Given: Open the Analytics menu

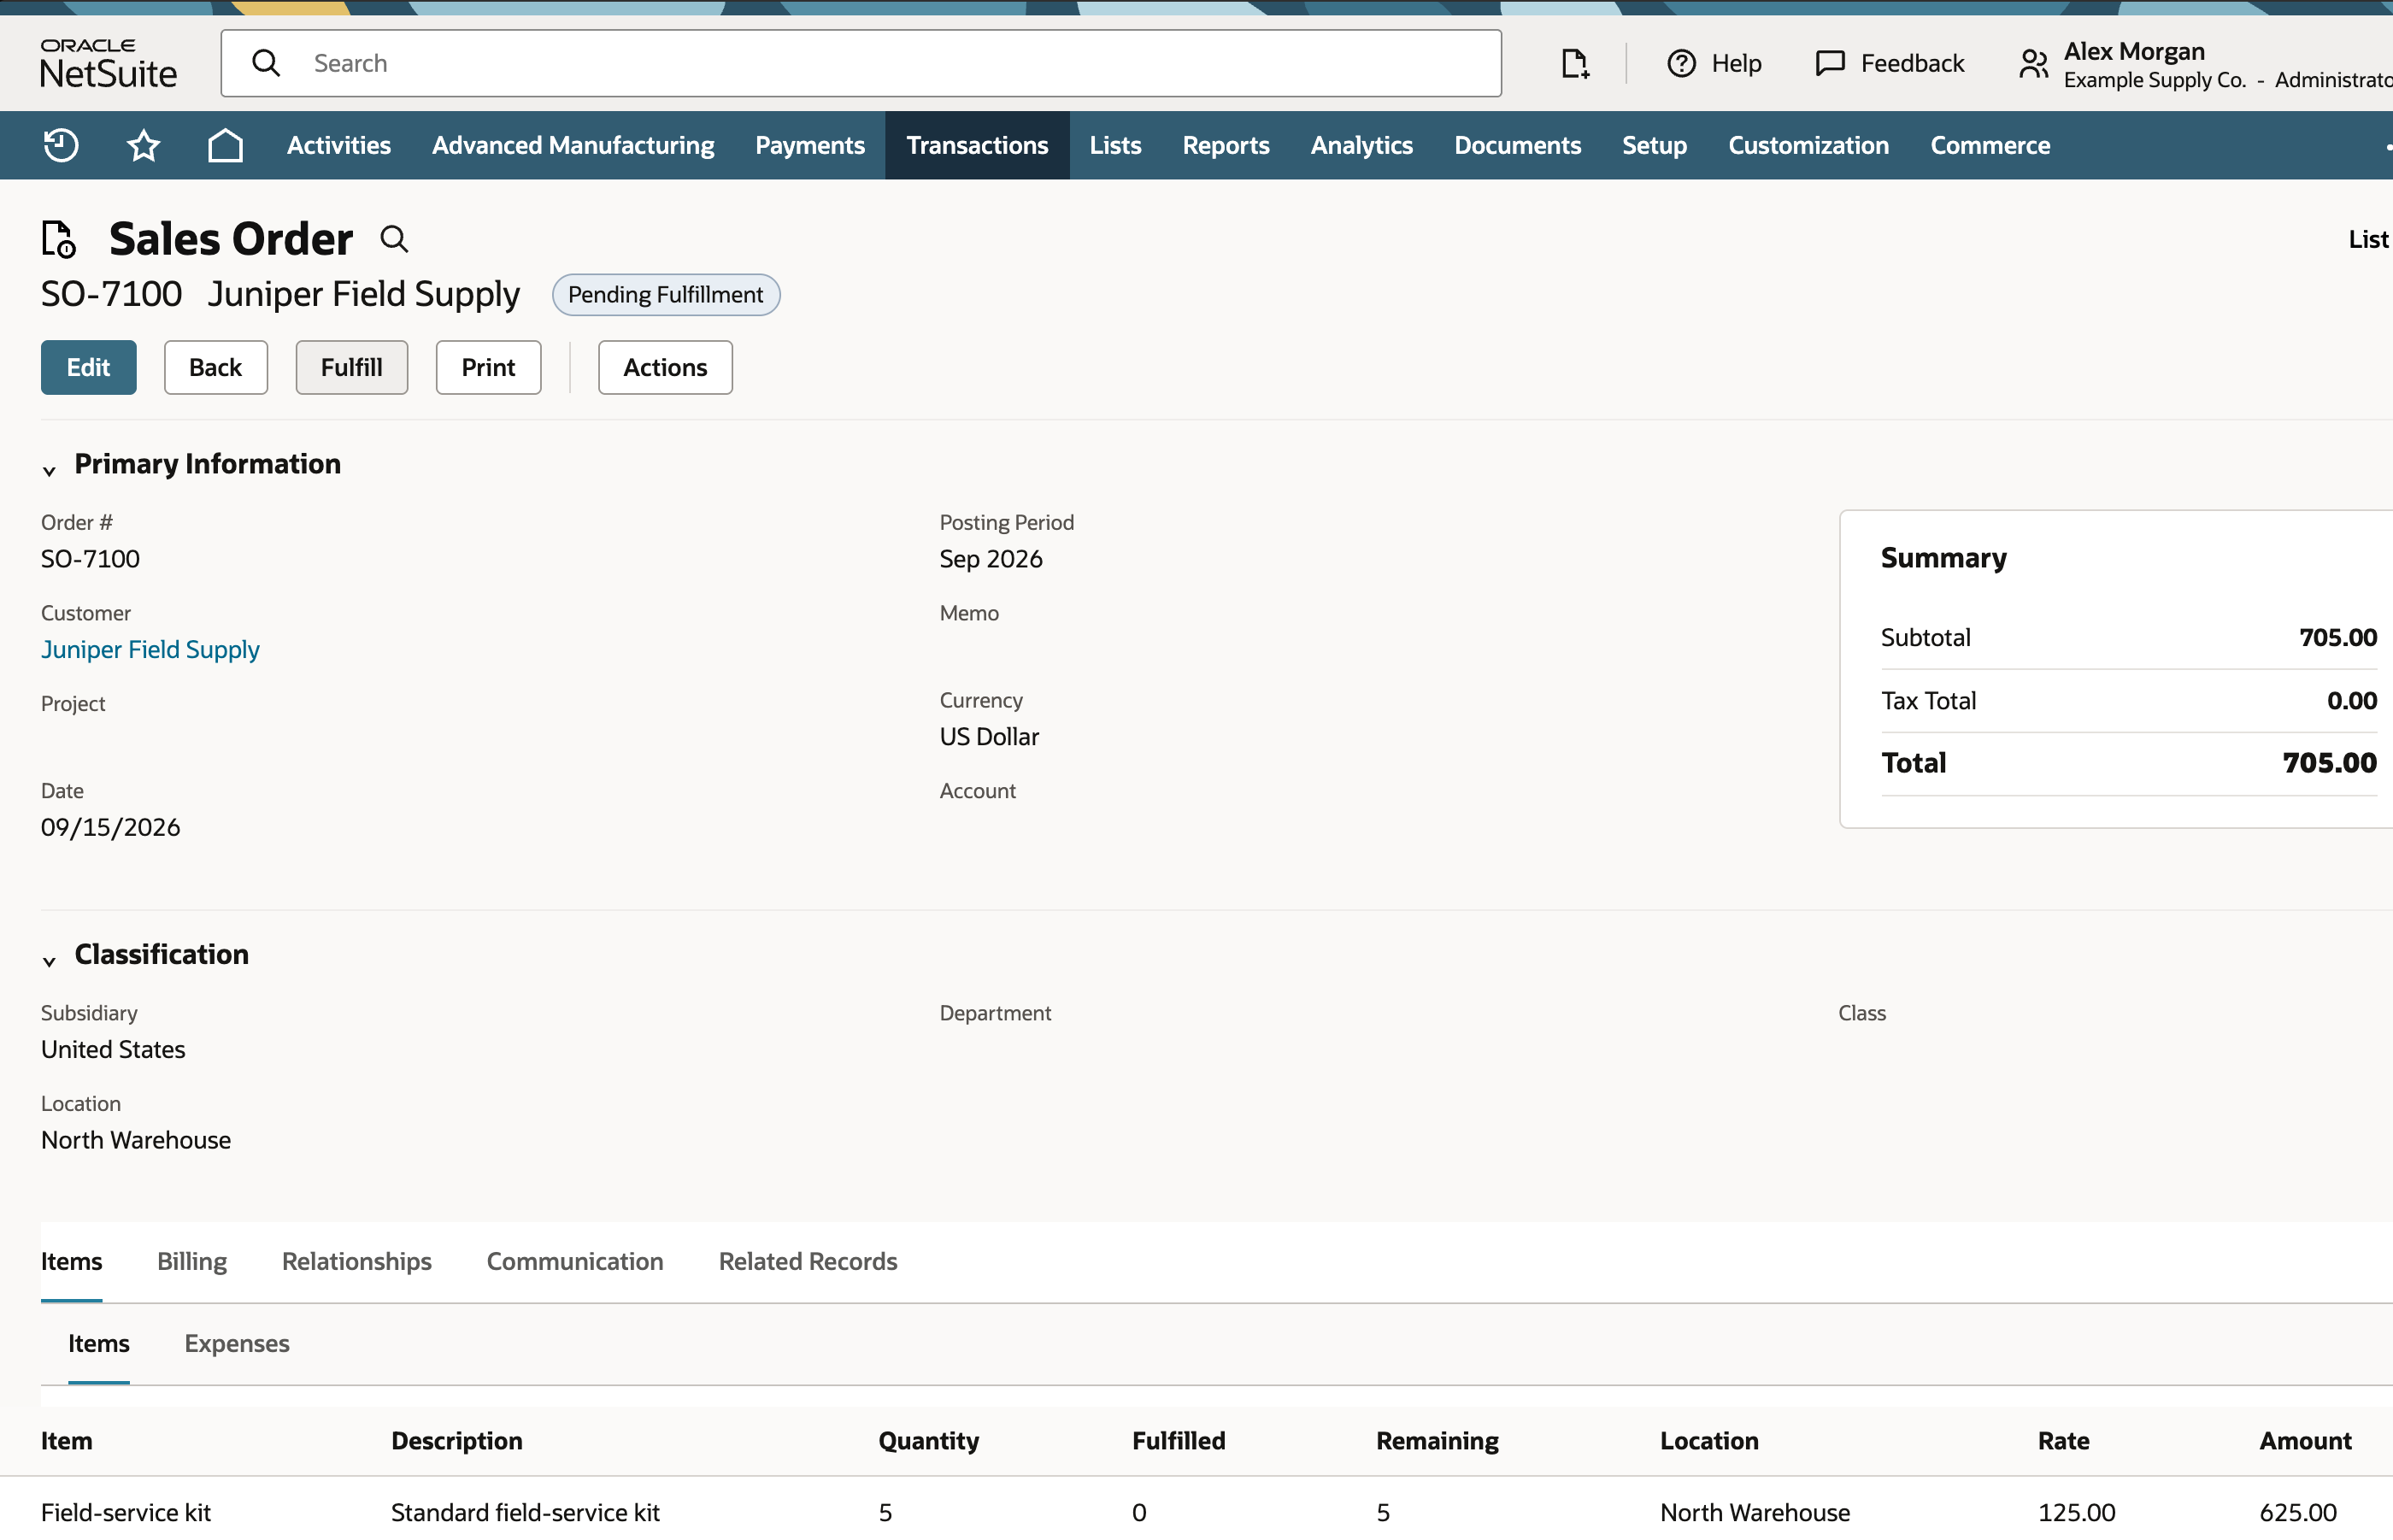Looking at the screenshot, I should (1362, 145).
